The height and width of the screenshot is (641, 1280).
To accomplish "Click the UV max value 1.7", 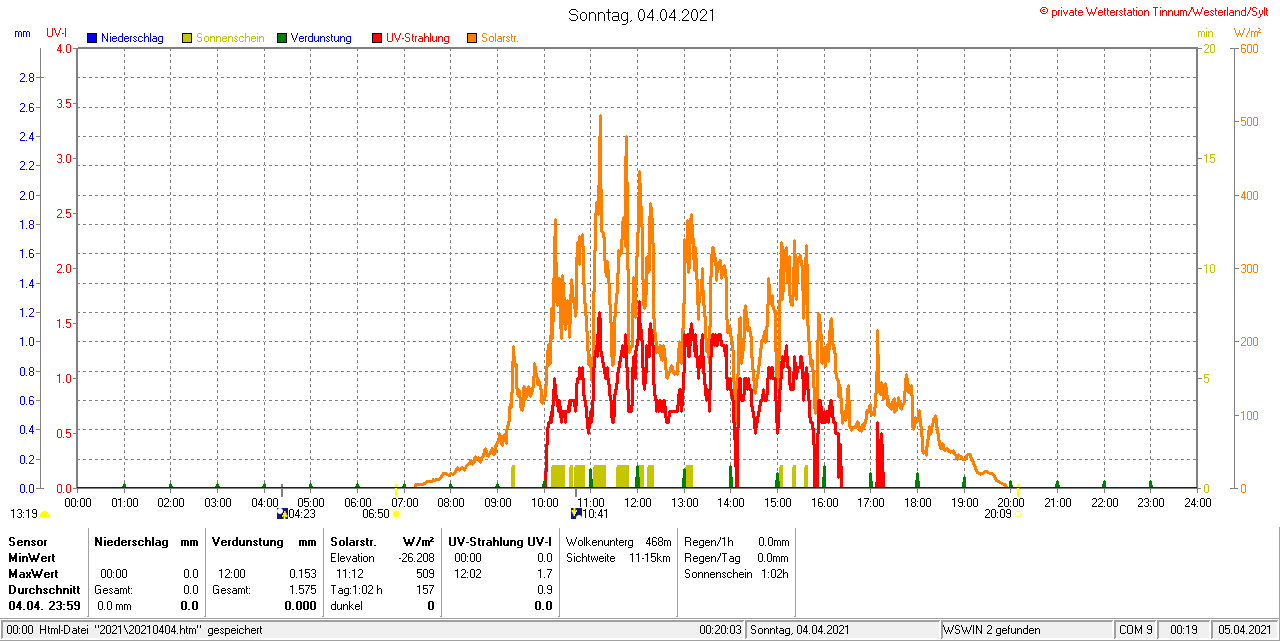I will 544,574.
